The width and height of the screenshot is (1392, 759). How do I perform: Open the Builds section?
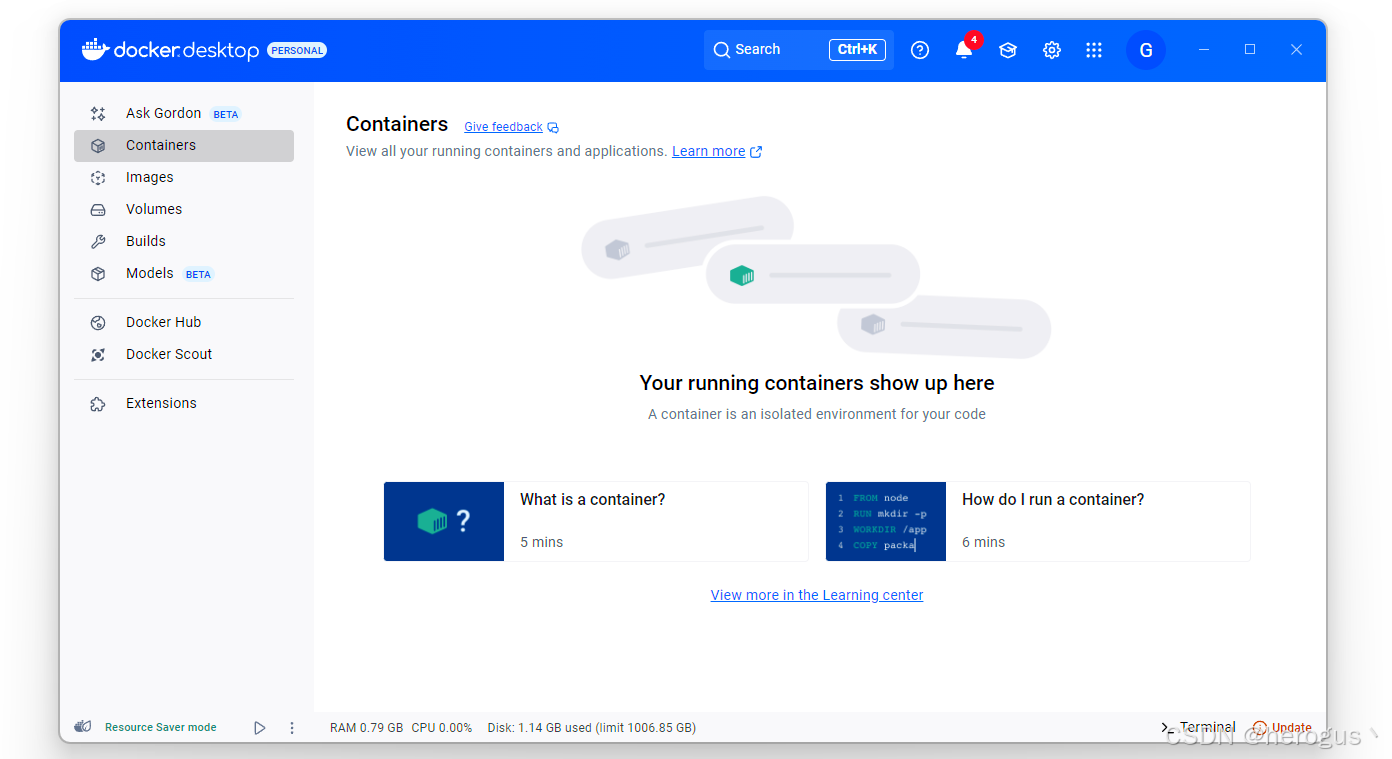[184, 241]
